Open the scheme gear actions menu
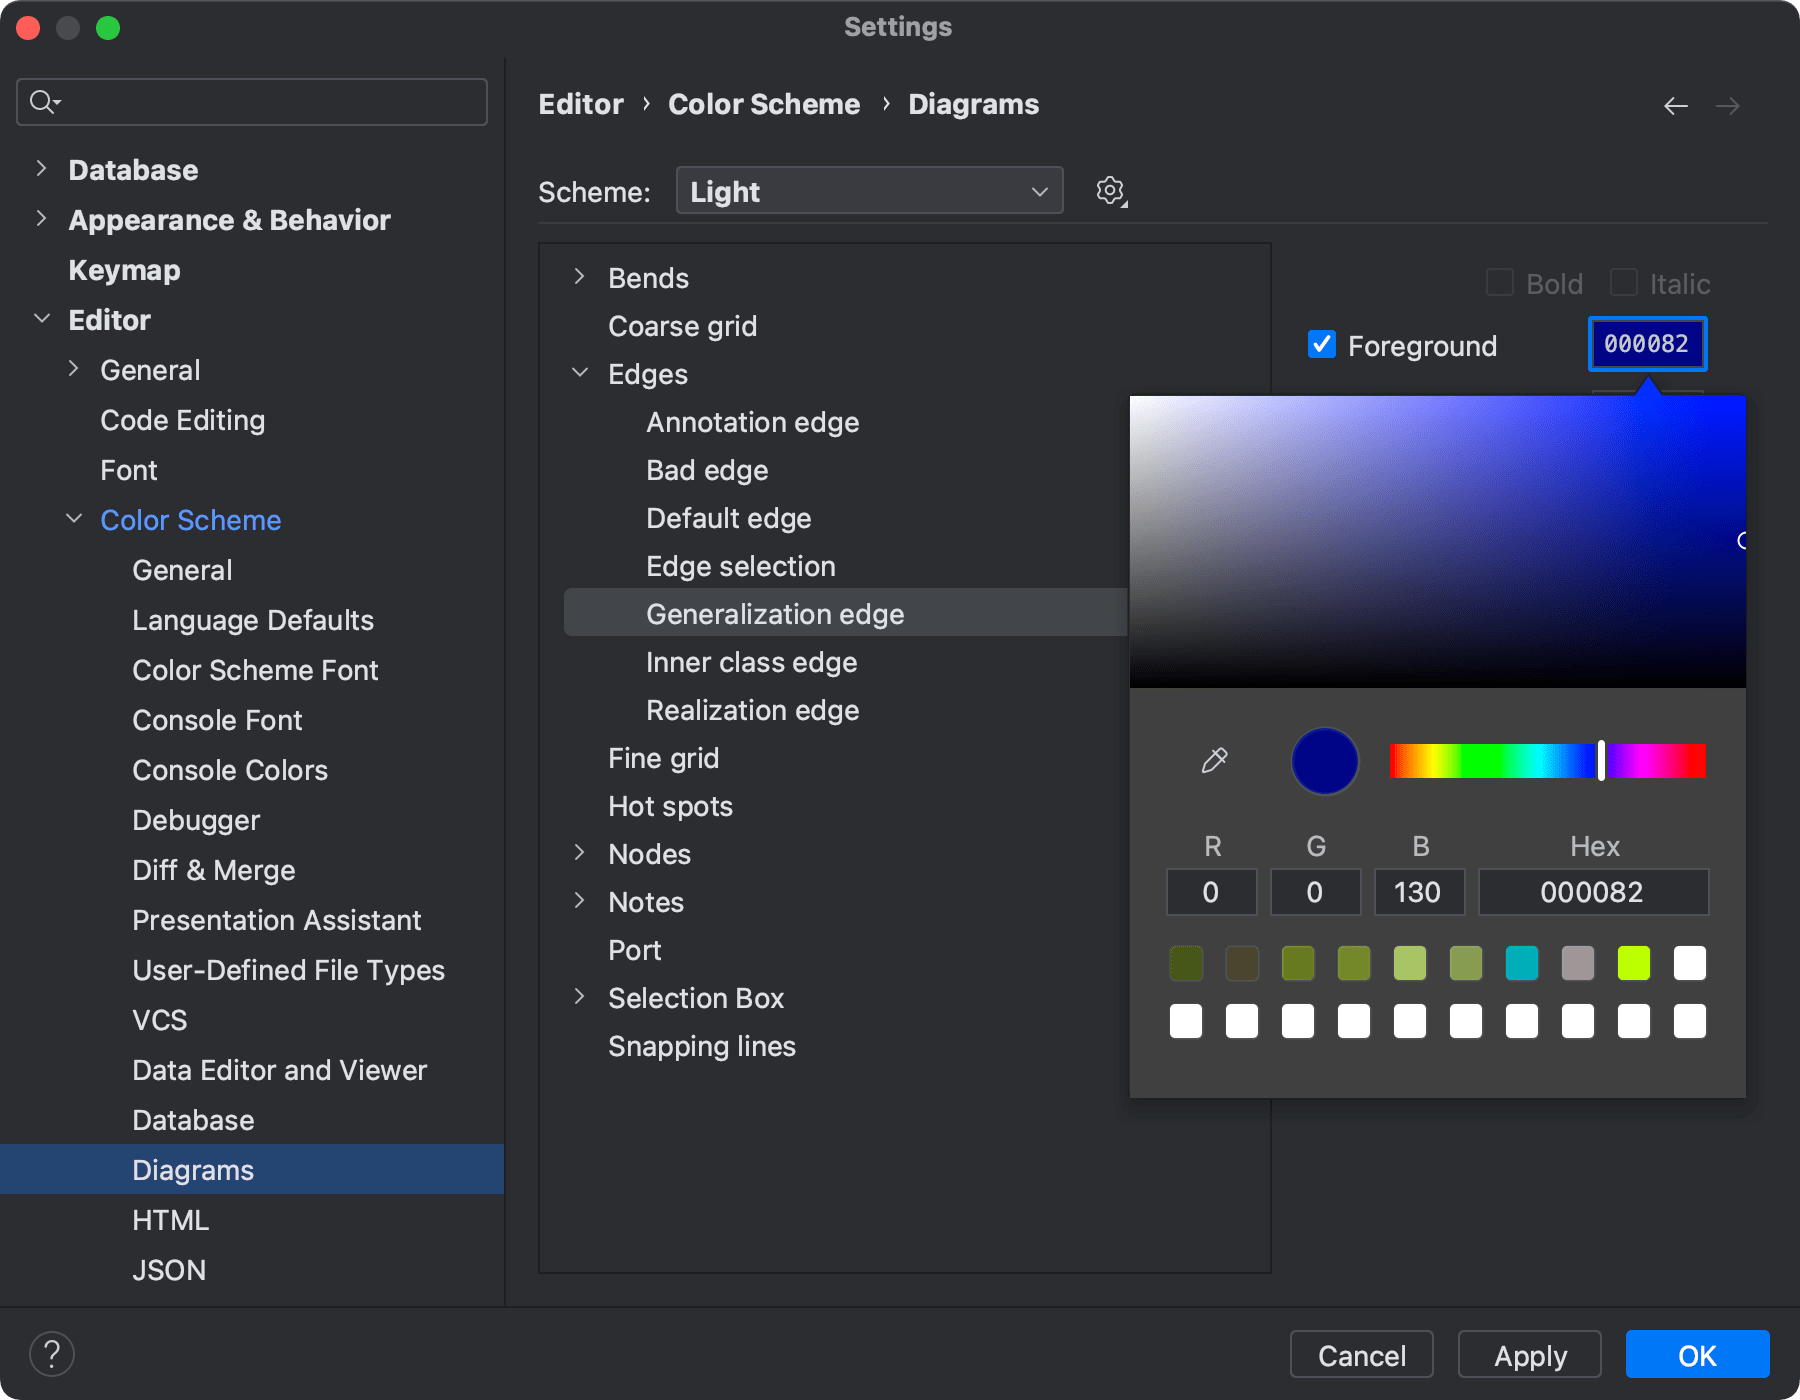 (1110, 191)
